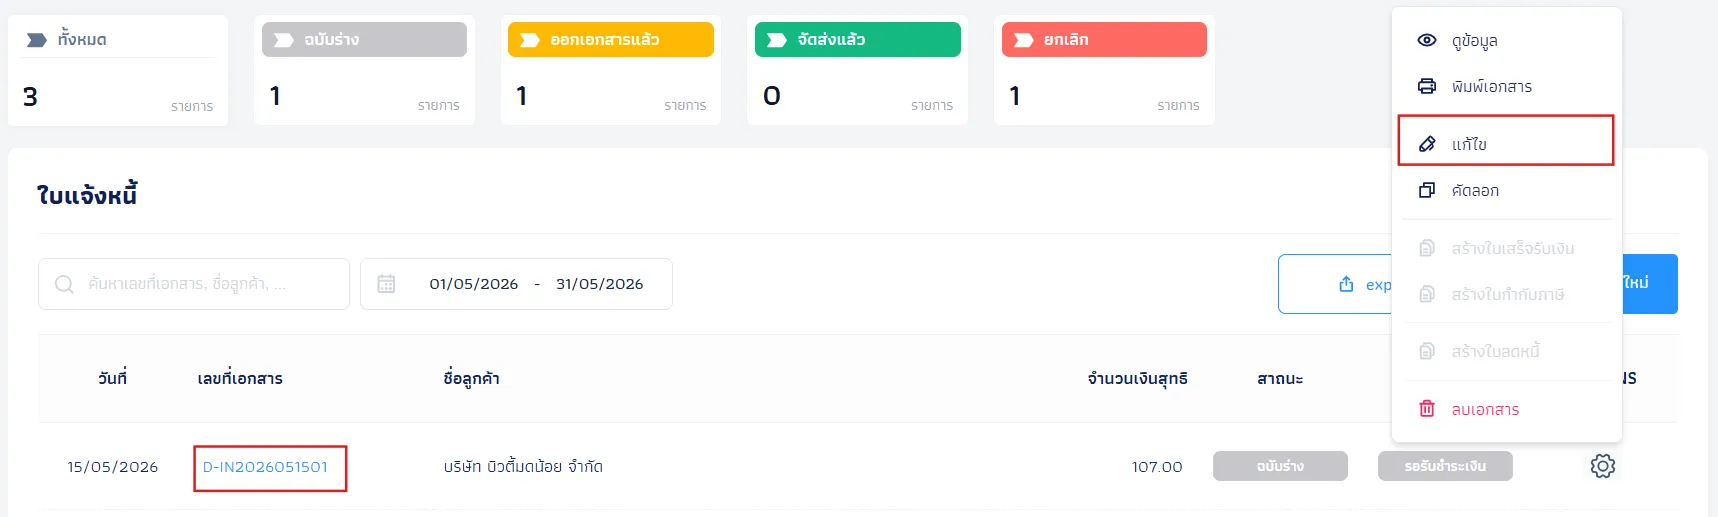Filter by ฉบับร่าง status card
The image size is (1718, 517).
364,70
